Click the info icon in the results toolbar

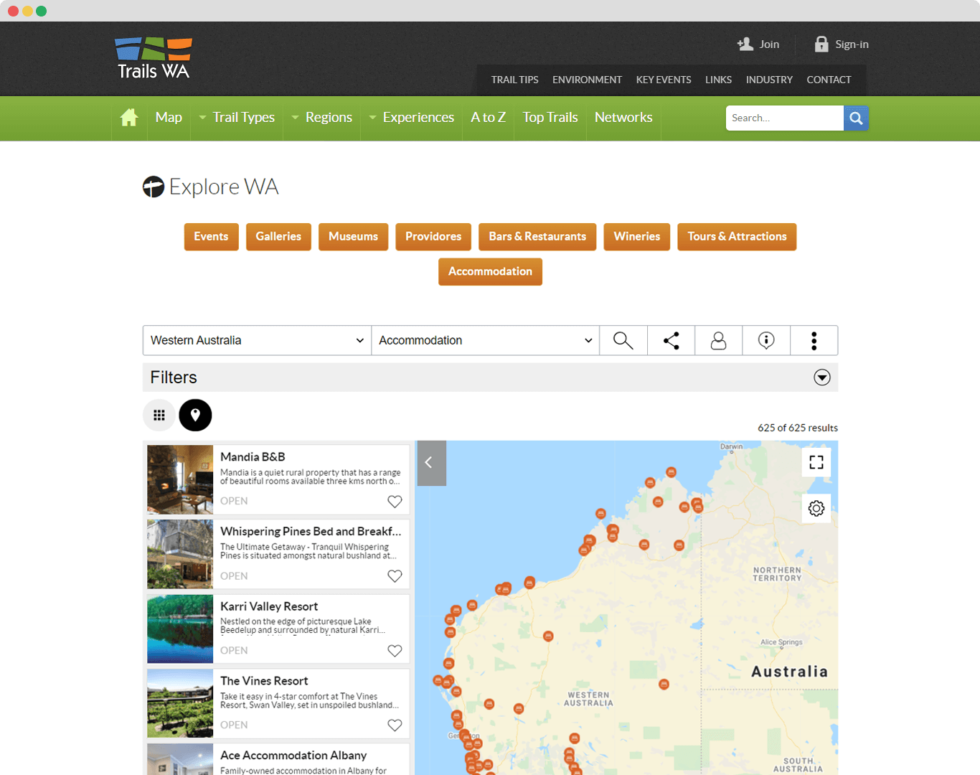766,340
